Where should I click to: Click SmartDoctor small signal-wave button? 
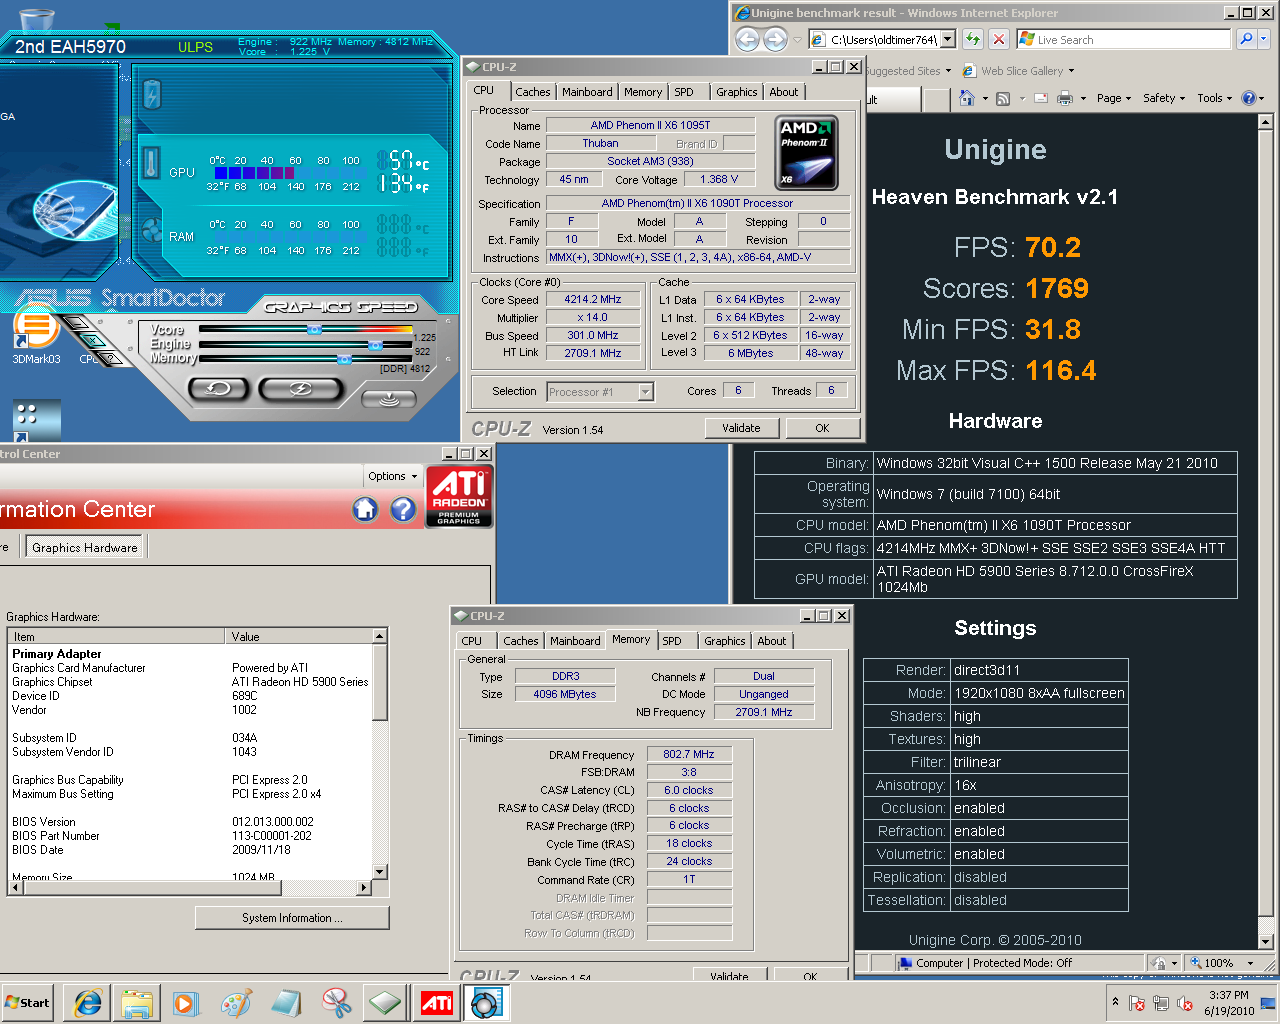pos(388,398)
